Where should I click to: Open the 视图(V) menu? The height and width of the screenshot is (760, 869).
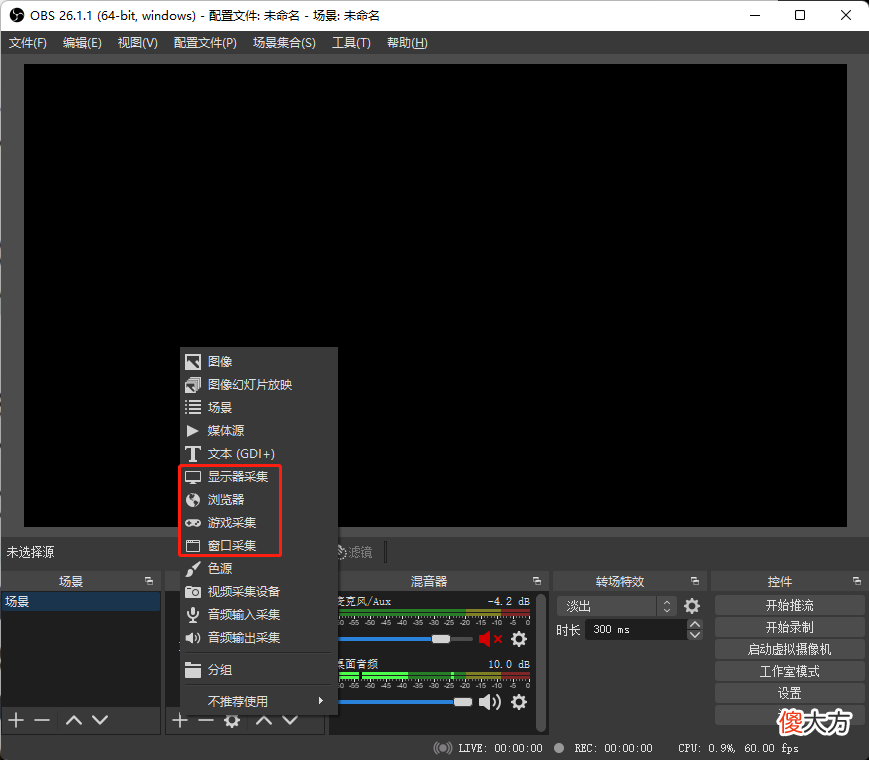tap(137, 43)
